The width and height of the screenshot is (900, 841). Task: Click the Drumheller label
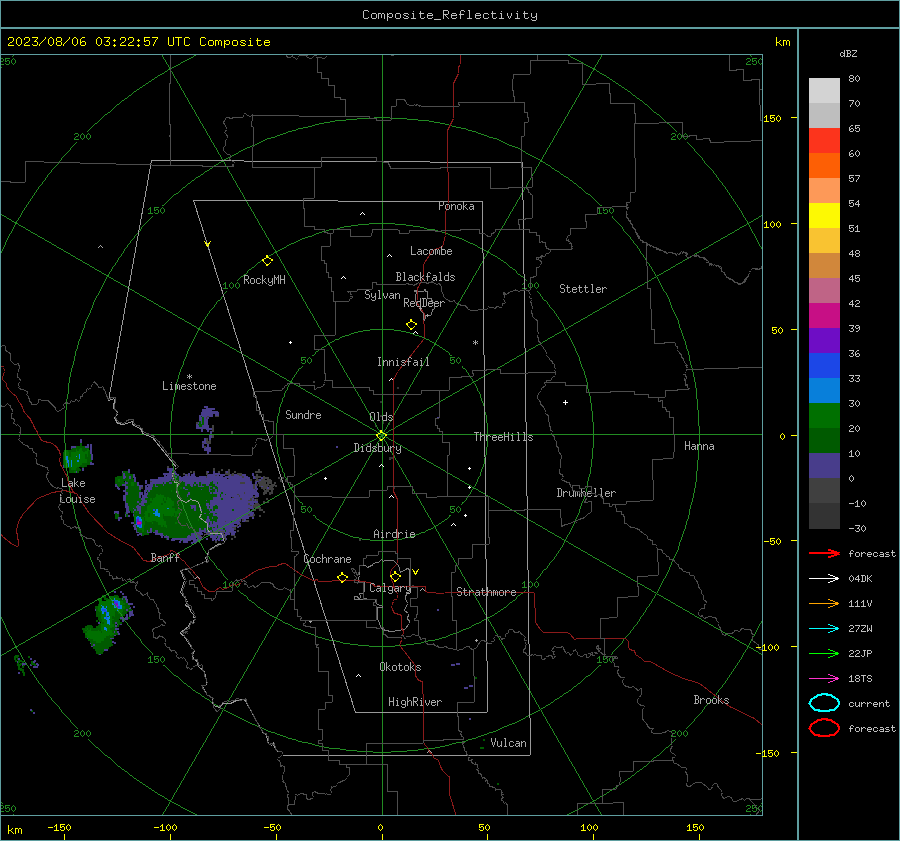(x=586, y=493)
